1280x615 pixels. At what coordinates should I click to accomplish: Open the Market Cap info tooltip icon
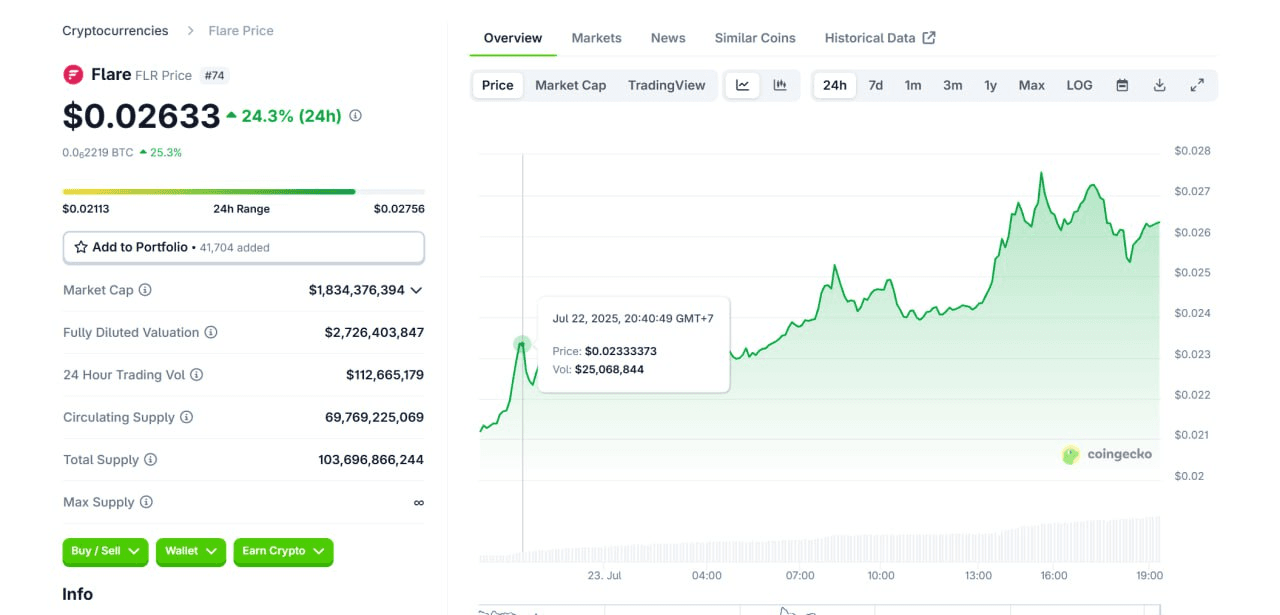(145, 290)
